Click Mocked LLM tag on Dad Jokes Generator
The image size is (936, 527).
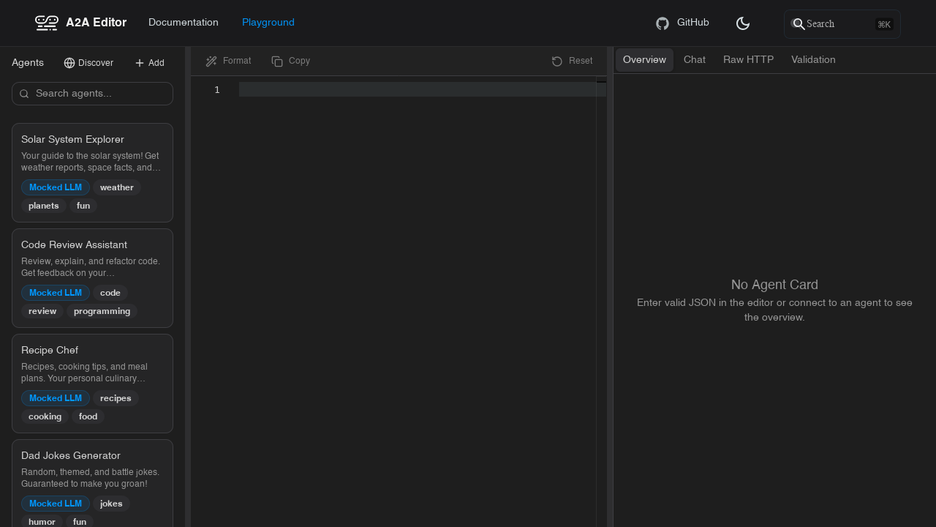tap(56, 504)
